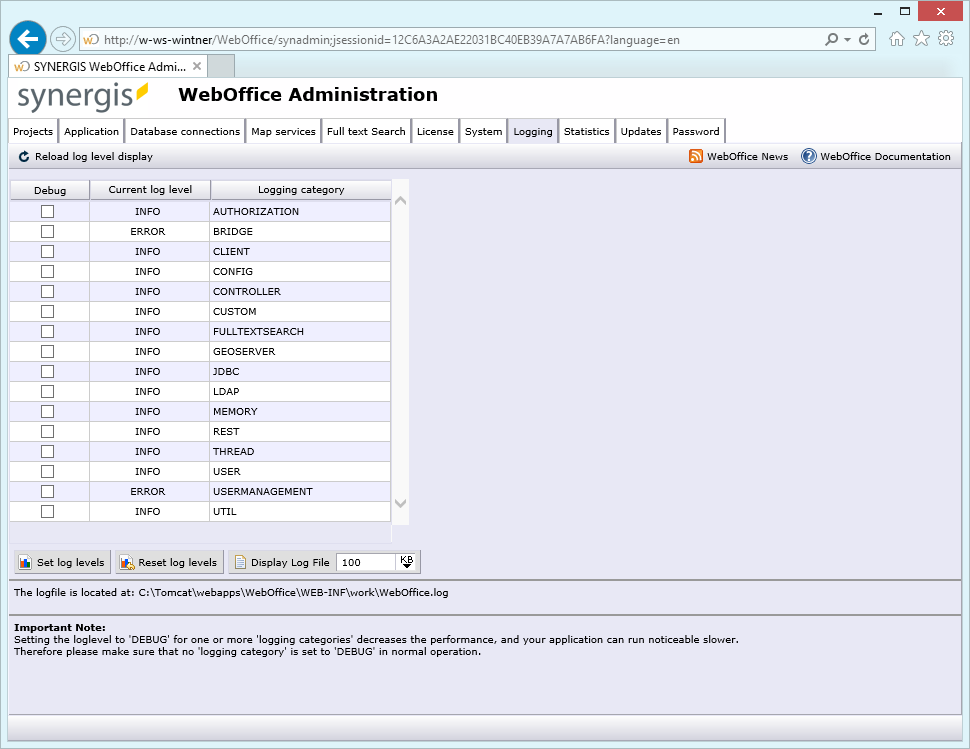The height and width of the screenshot is (749, 970).
Task: Click the Display Log File document icon
Action: pos(239,562)
